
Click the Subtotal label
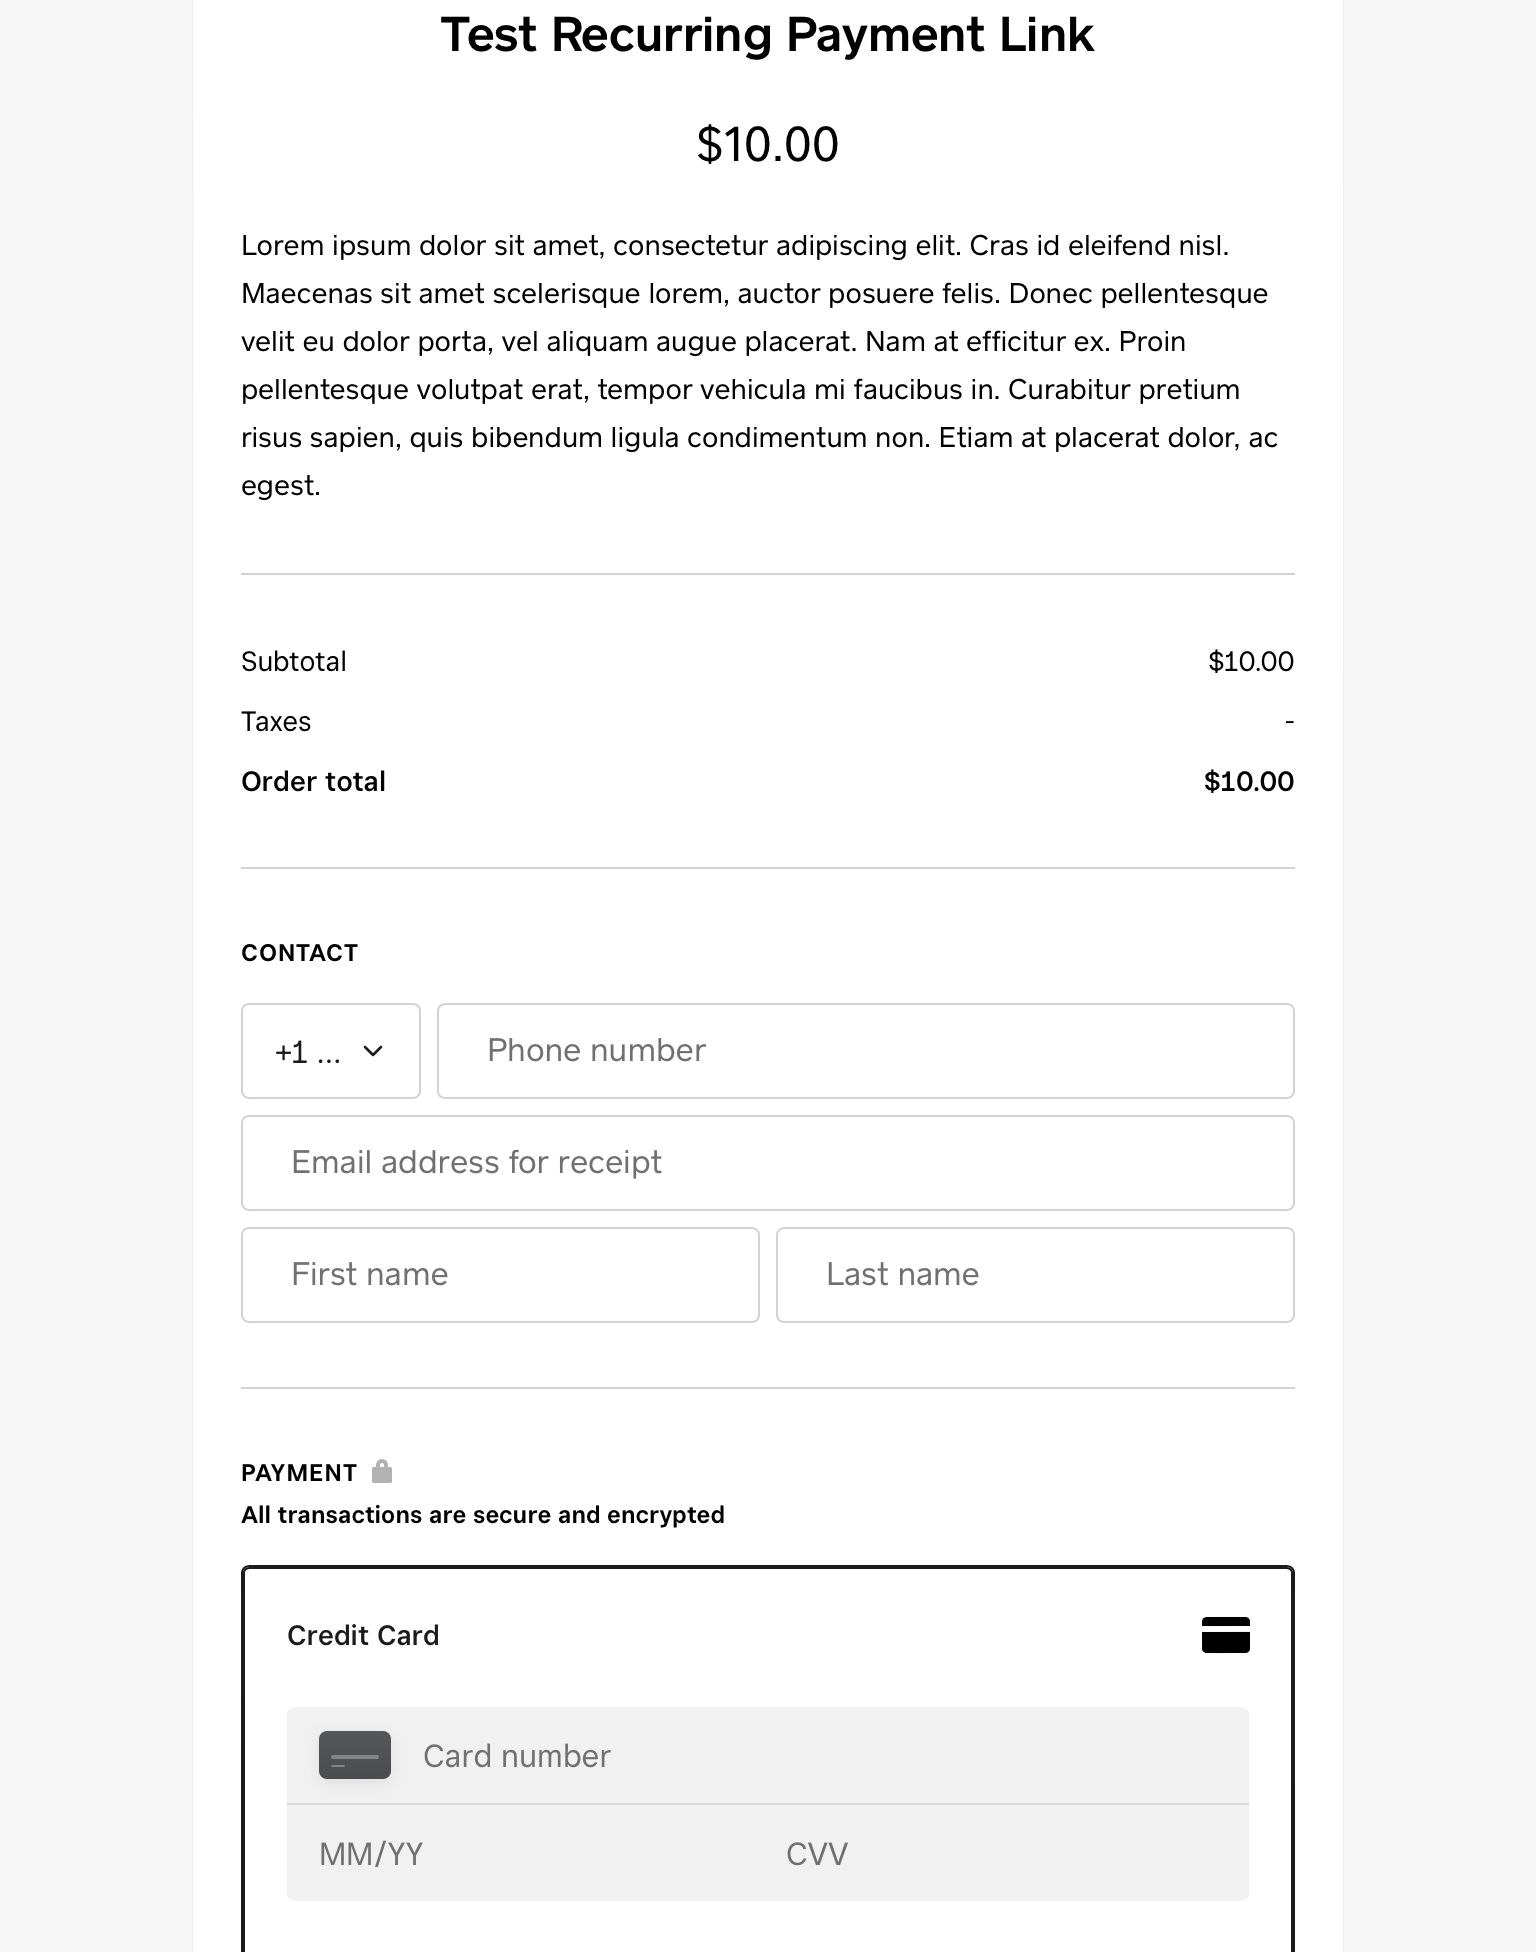(x=294, y=661)
